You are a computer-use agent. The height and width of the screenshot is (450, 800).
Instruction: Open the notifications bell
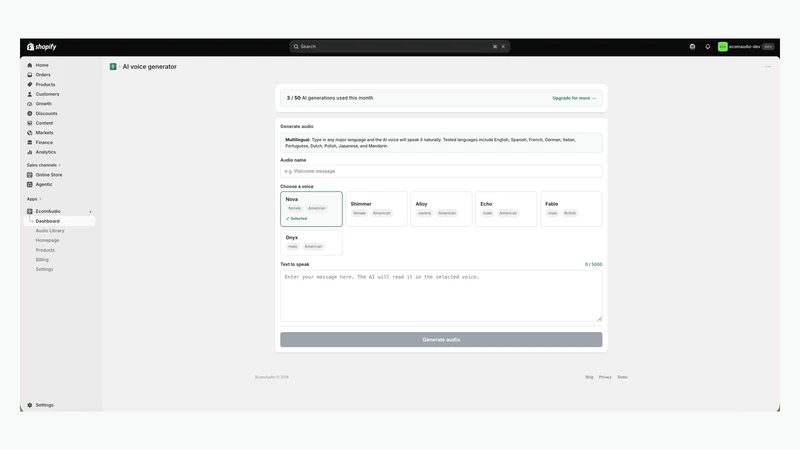point(708,46)
